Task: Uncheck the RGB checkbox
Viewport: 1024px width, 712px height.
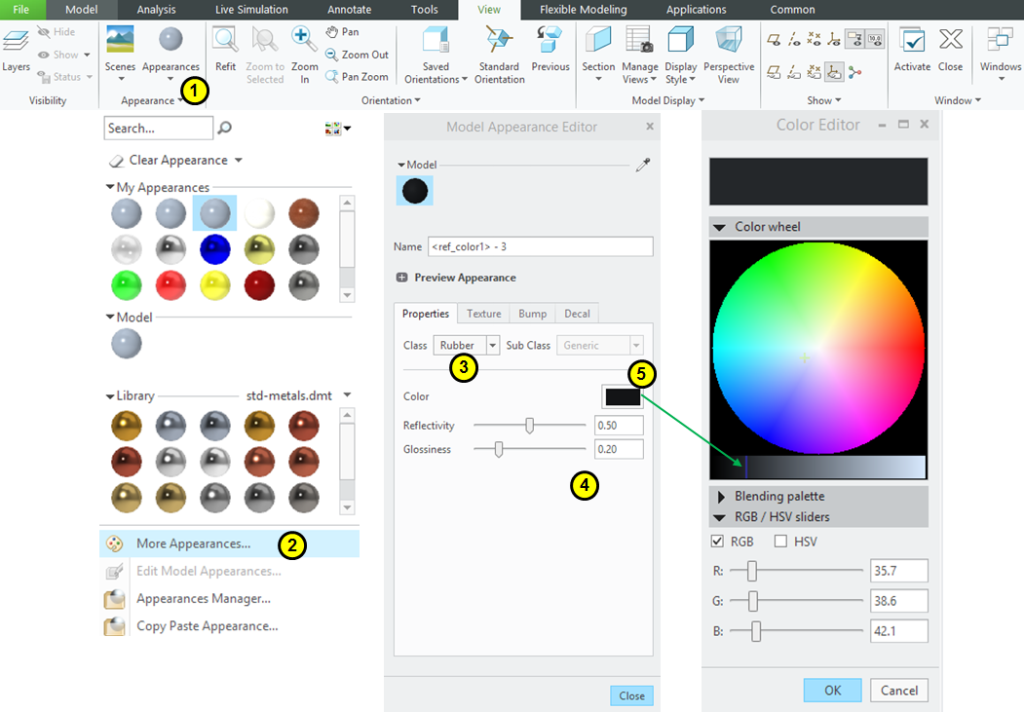Action: click(717, 541)
